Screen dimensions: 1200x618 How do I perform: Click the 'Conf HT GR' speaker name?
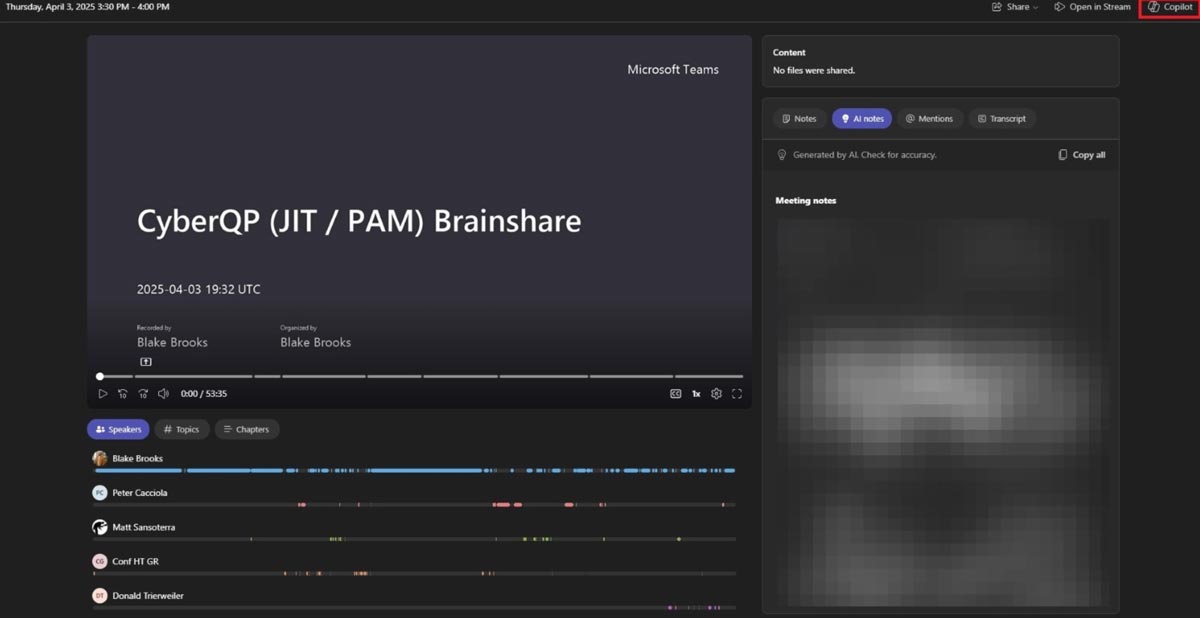pyautogui.click(x=135, y=562)
